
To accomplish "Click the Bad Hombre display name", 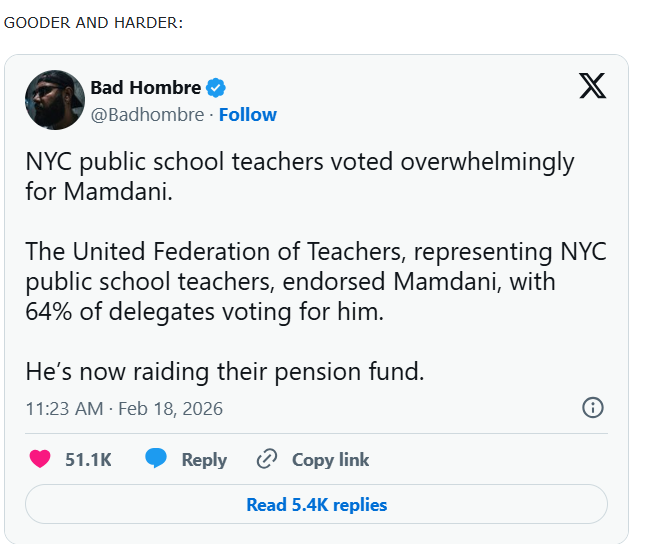I will click(145, 88).
